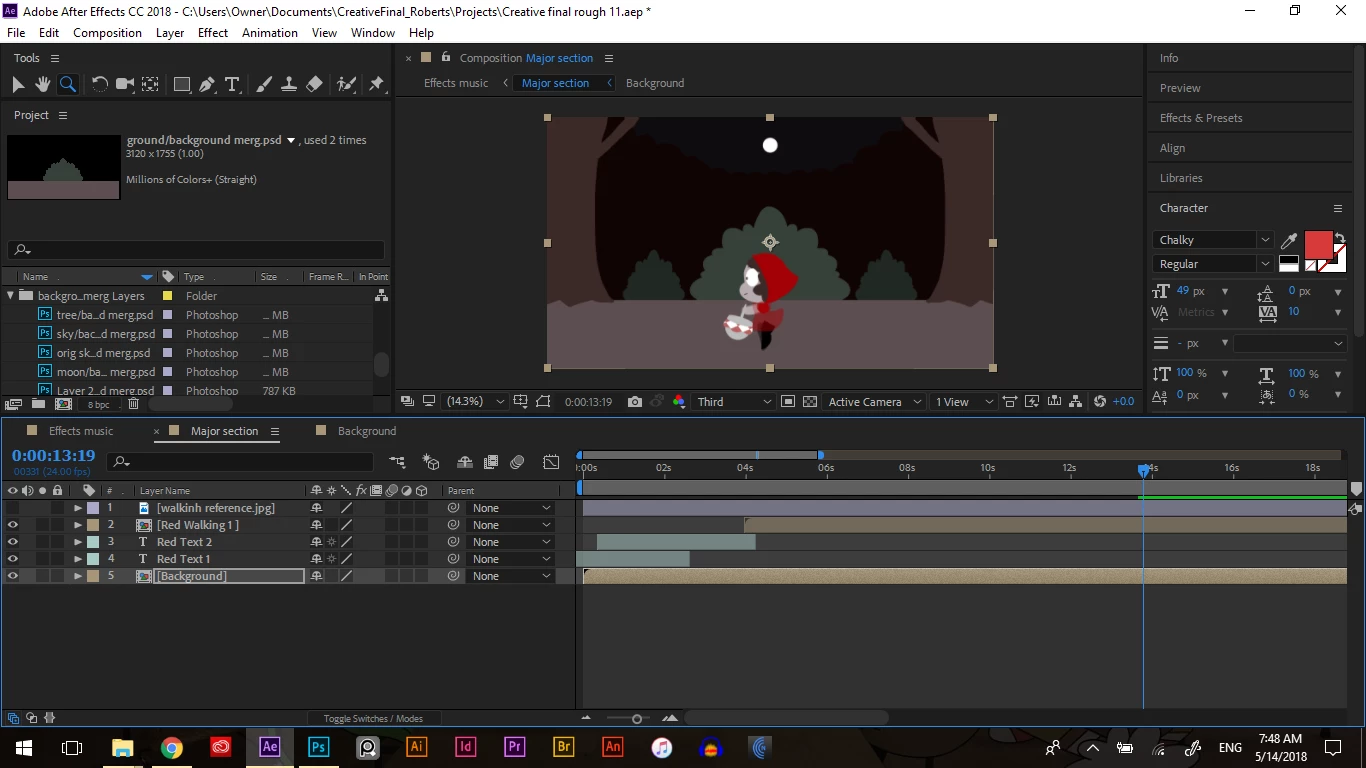Image resolution: width=1366 pixels, height=768 pixels.
Task: Open the Active Camera dropdown
Action: (x=874, y=402)
